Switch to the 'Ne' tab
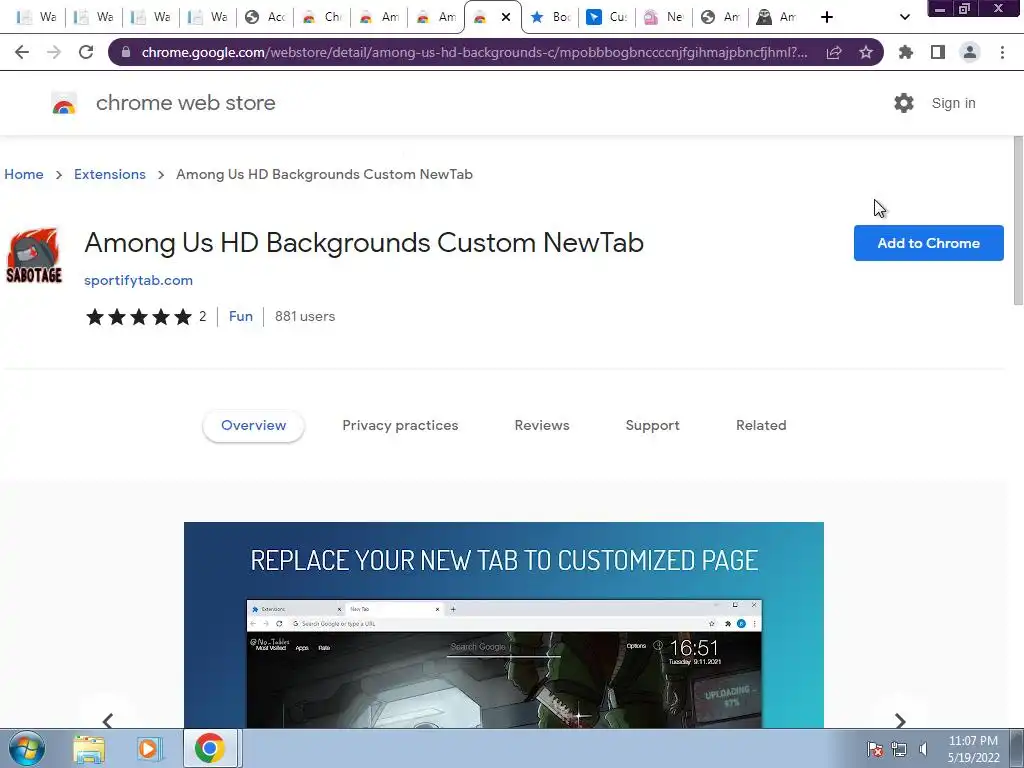This screenshot has width=1024, height=768. click(664, 17)
